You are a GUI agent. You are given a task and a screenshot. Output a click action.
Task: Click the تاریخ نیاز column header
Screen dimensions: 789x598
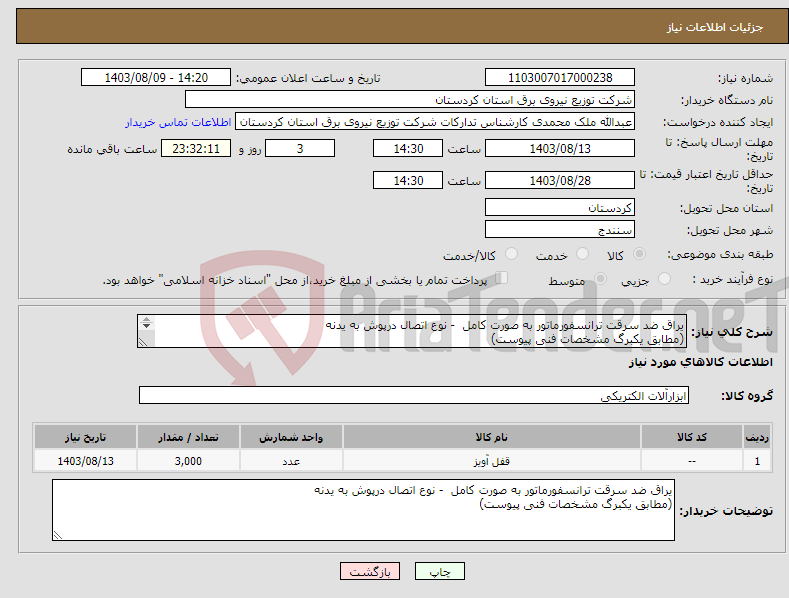pyautogui.click(x=86, y=437)
